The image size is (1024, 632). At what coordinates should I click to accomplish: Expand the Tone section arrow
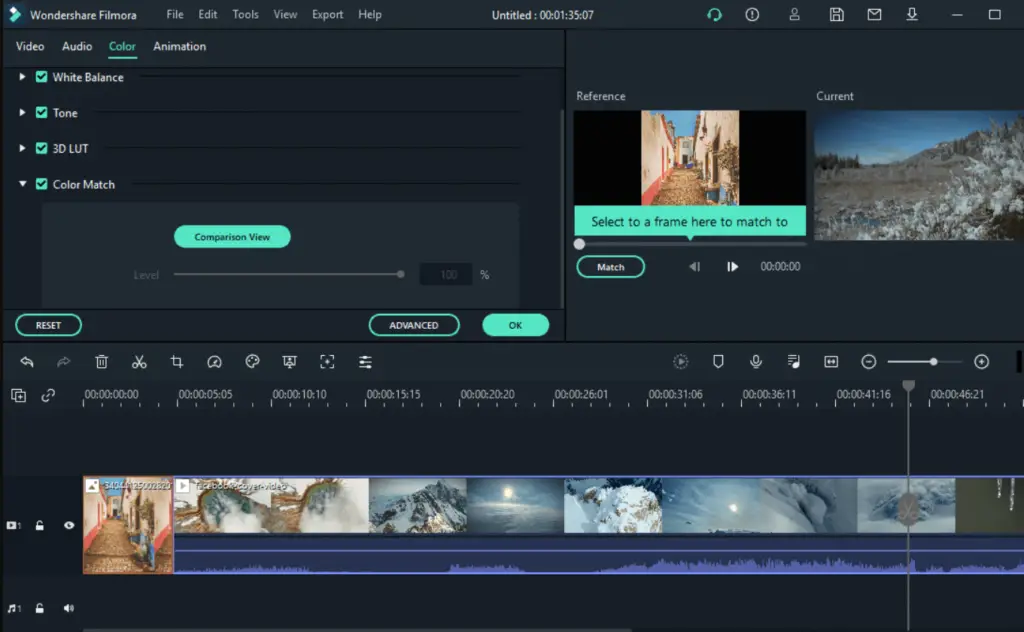[x=22, y=113]
